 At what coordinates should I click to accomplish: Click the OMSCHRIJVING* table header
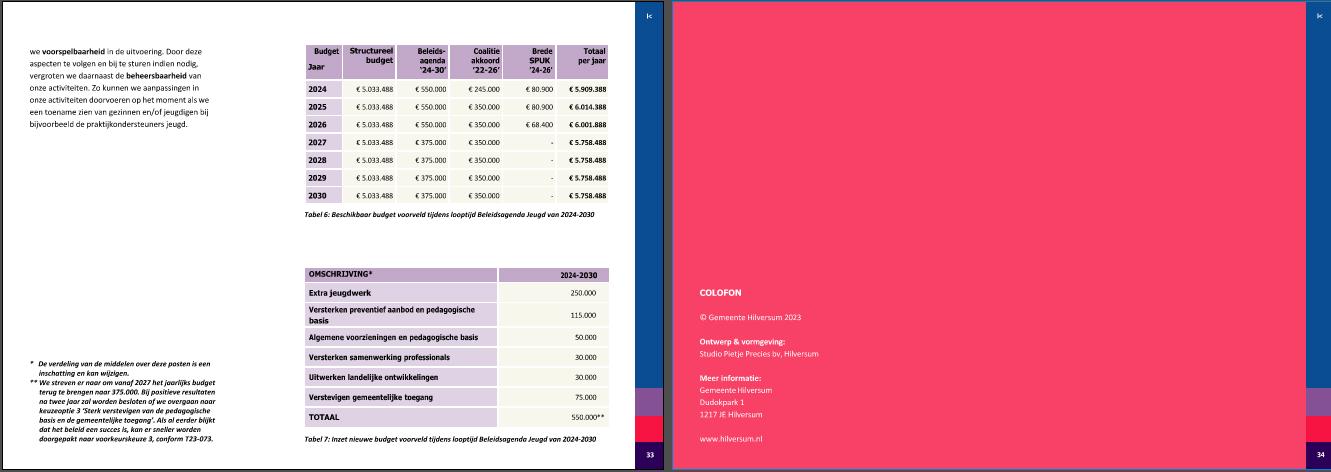point(401,274)
